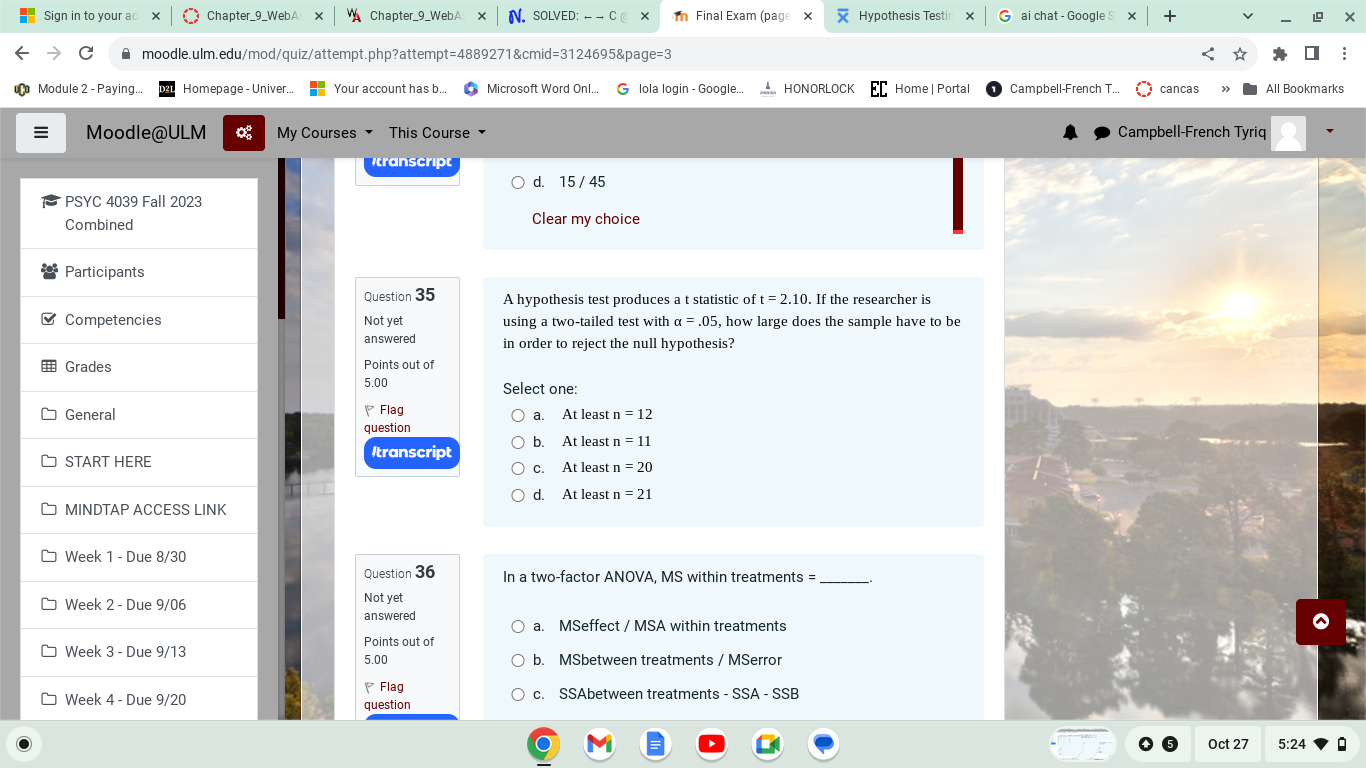1366x768 pixels.
Task: Open a new browser tab
Action: pos(1170,16)
